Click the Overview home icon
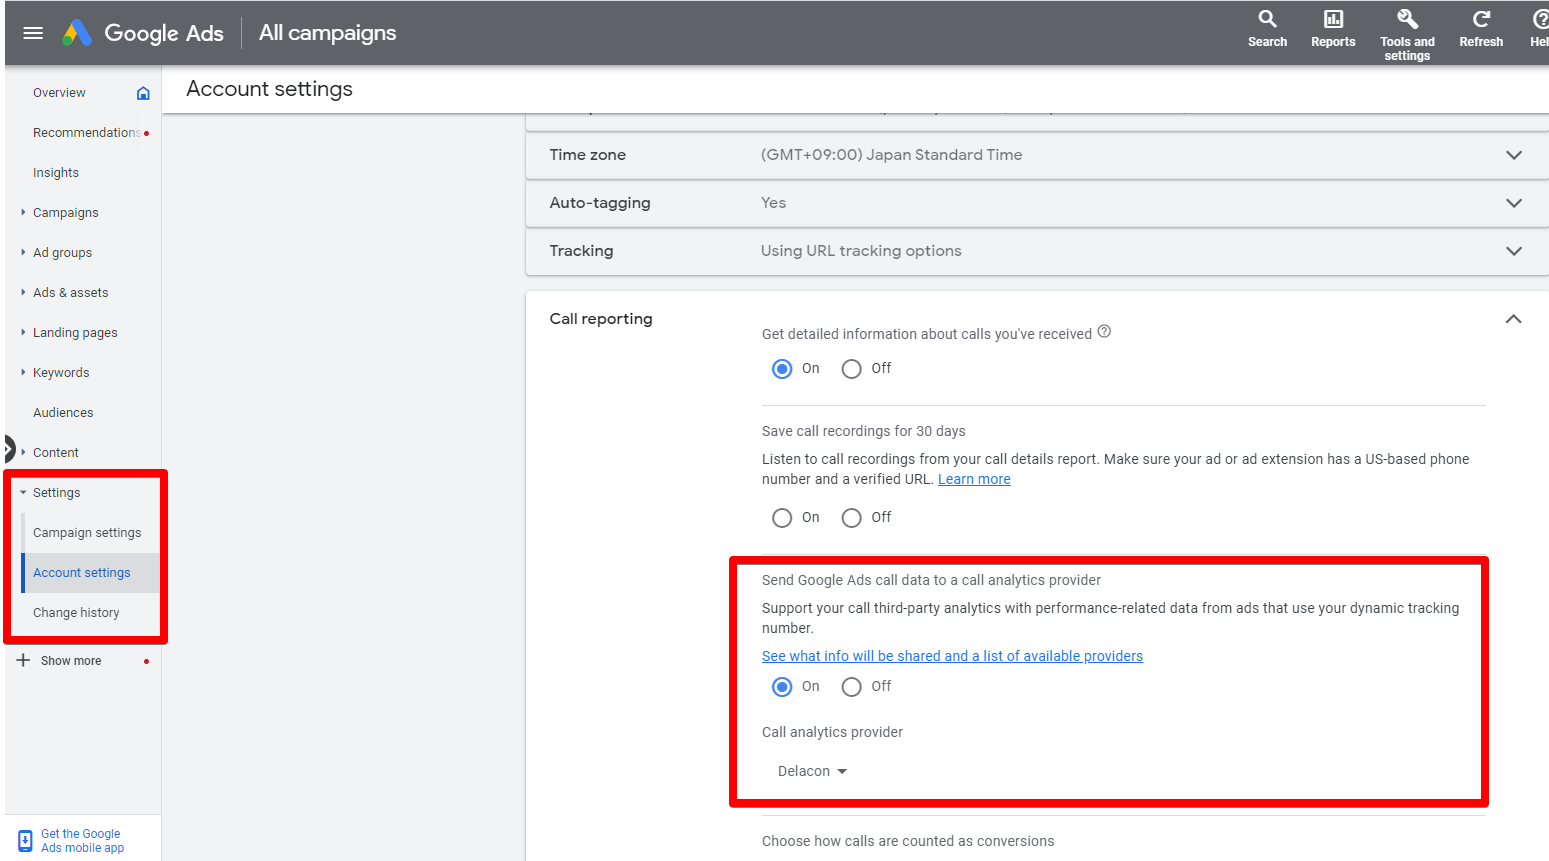This screenshot has height=861, width=1549. [143, 93]
